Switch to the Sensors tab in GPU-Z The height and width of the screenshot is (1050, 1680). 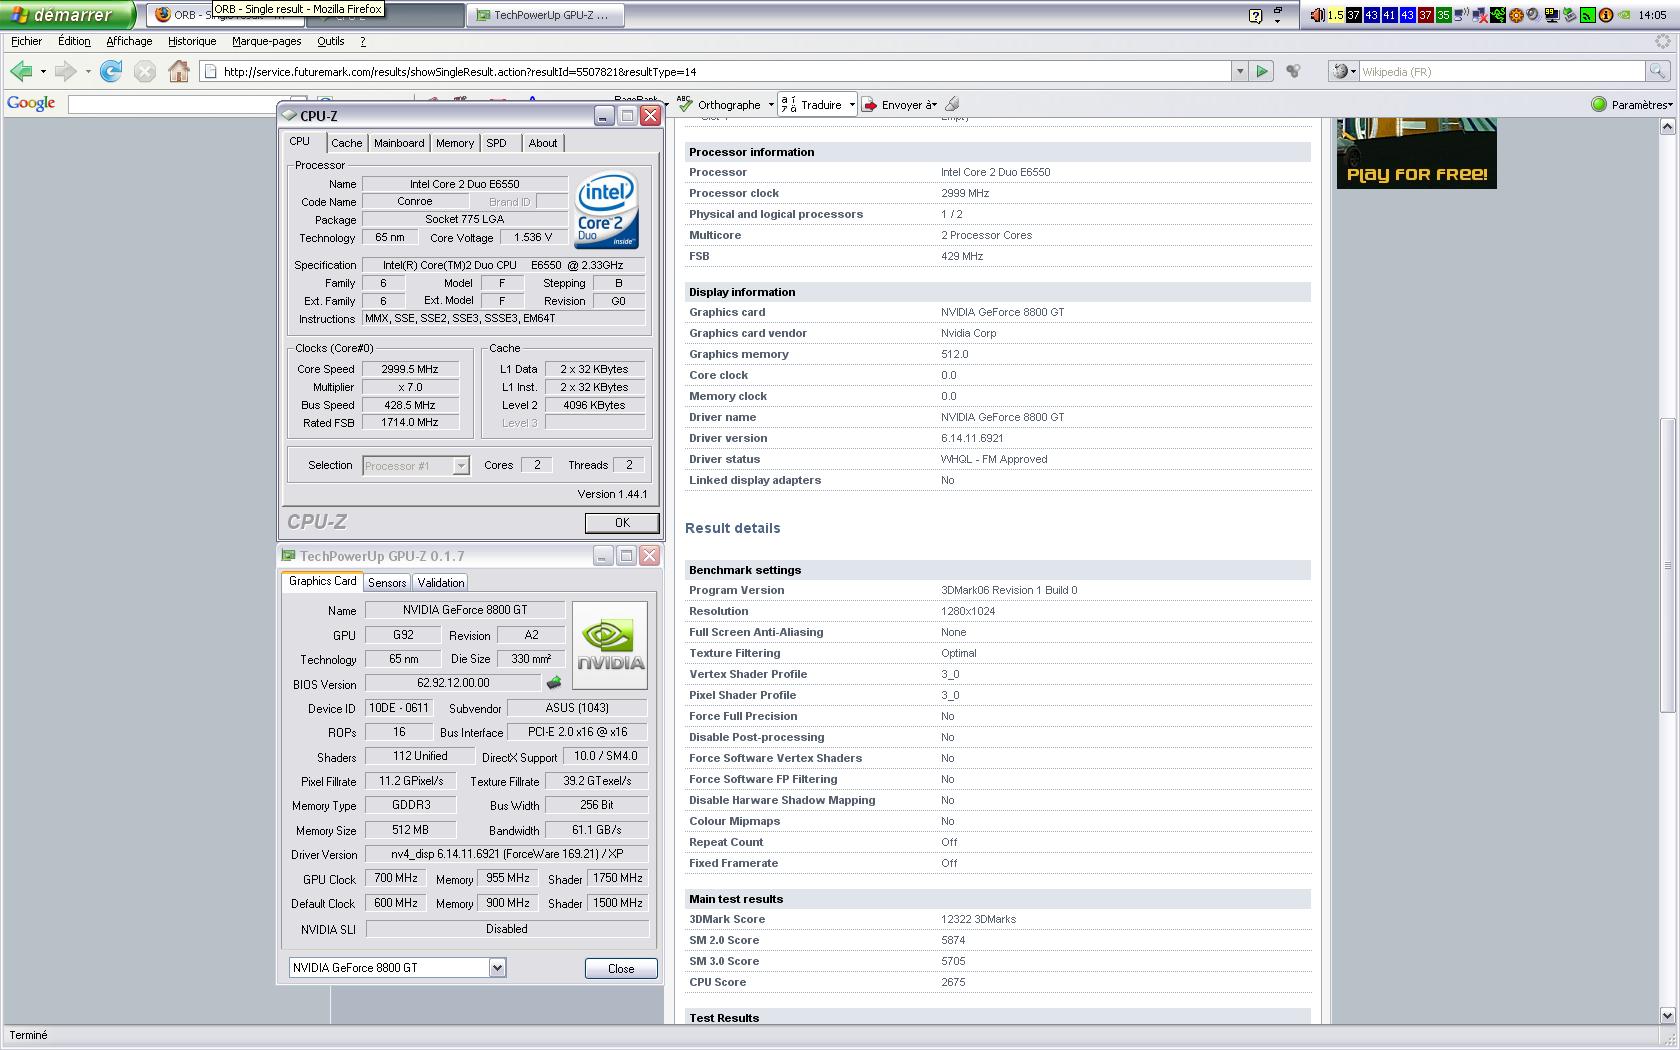(387, 582)
